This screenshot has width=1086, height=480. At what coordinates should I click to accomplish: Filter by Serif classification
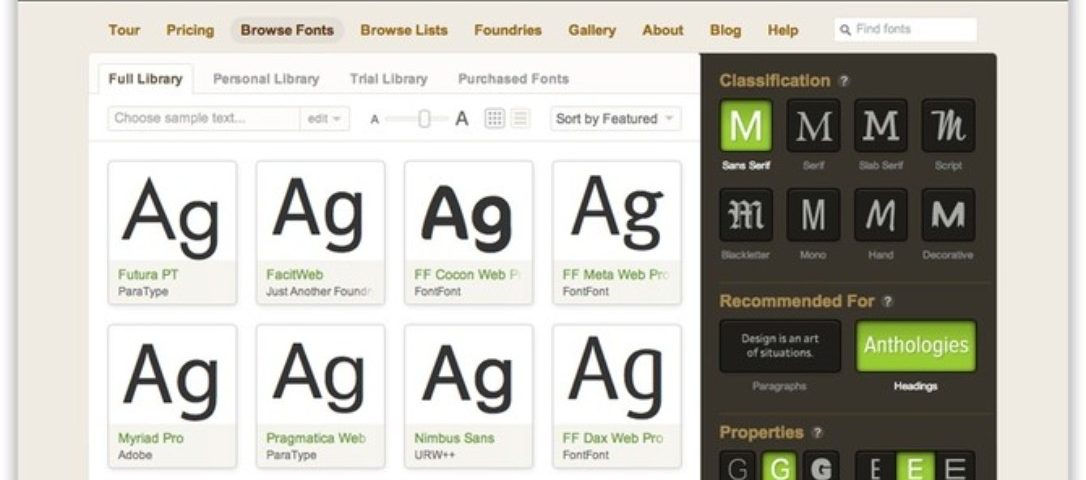click(813, 126)
